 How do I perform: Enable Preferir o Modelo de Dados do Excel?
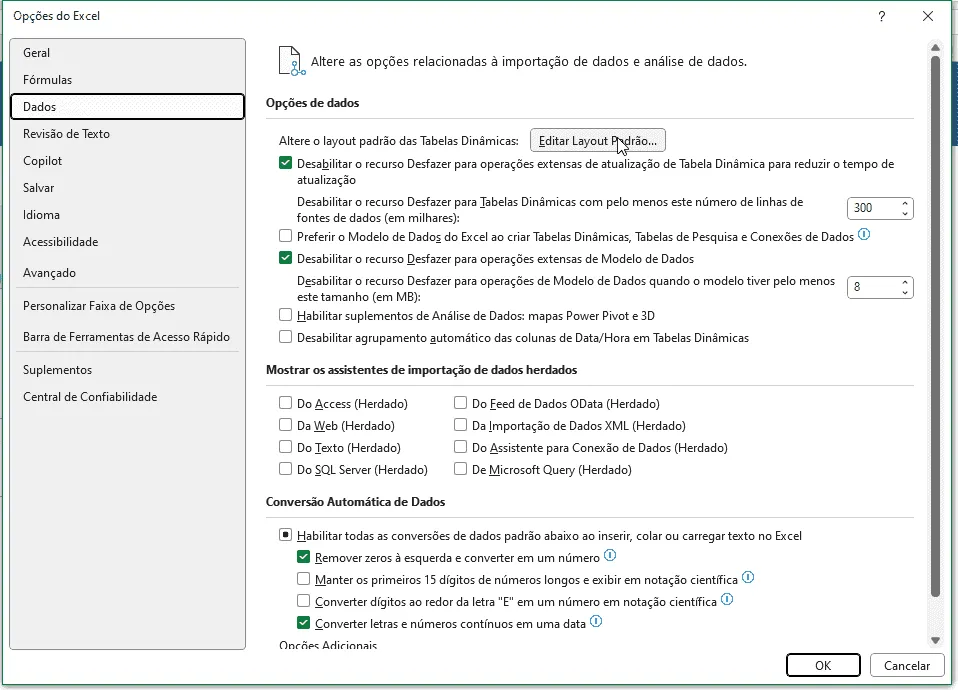(285, 235)
